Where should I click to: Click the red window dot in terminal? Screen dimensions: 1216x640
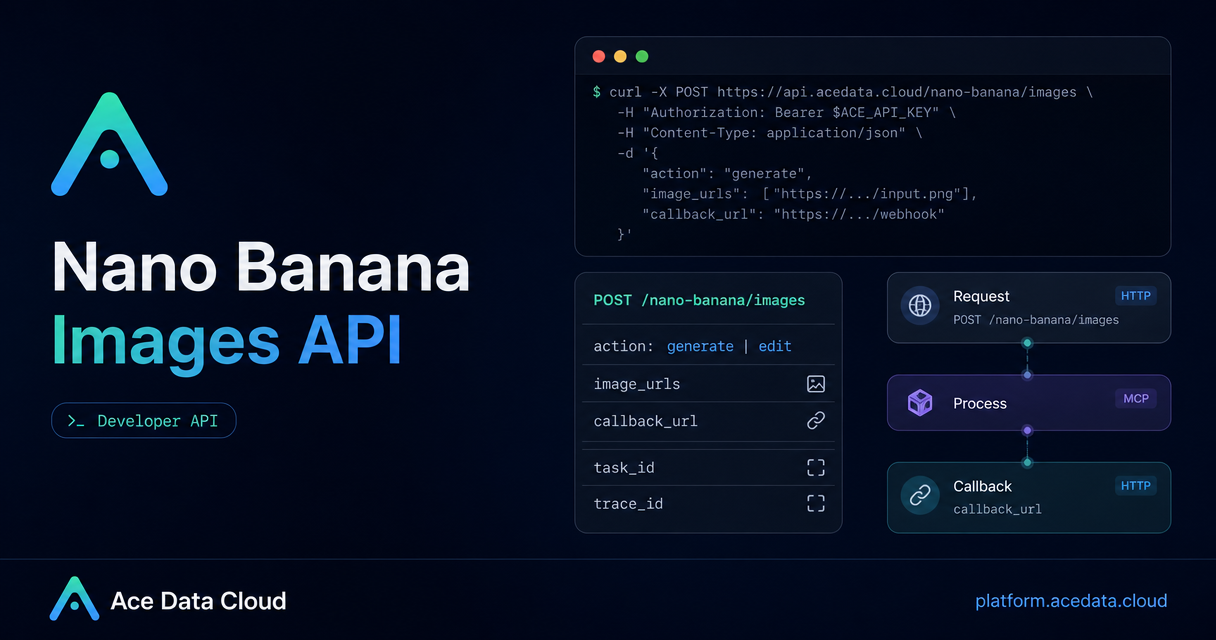pos(599,56)
